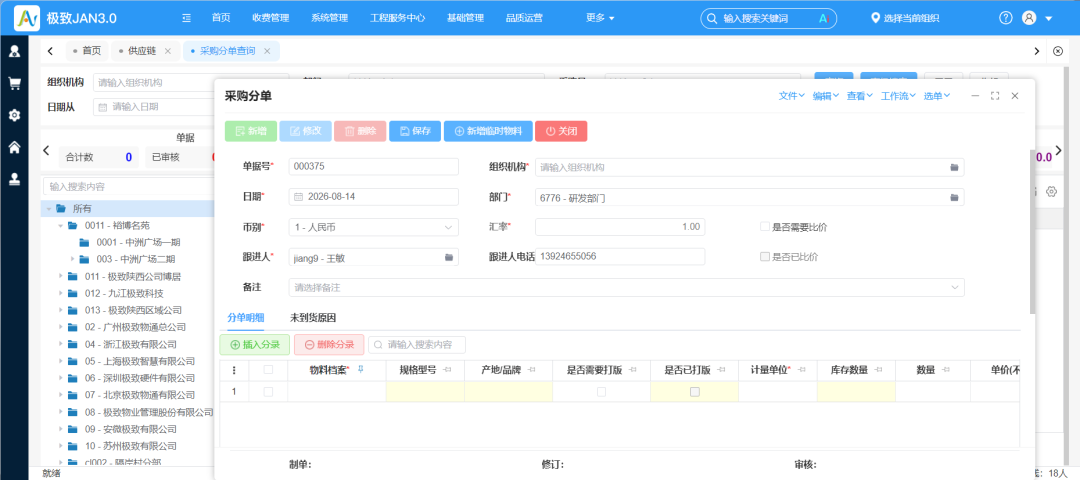Click the pin icon on 物料档案 column

(360, 370)
